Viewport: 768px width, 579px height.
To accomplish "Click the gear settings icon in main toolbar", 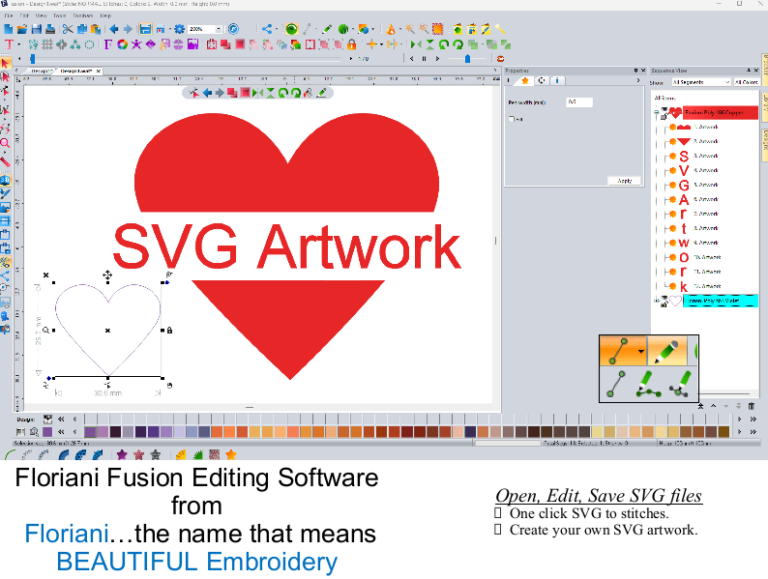I will 179,29.
